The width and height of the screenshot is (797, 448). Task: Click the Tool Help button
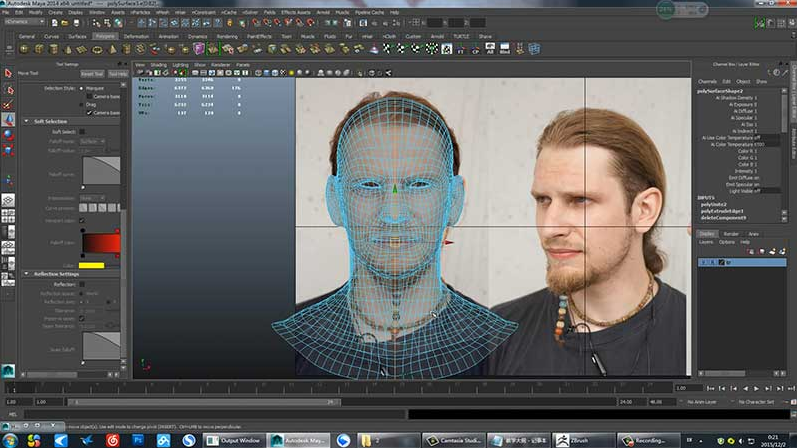[118, 74]
